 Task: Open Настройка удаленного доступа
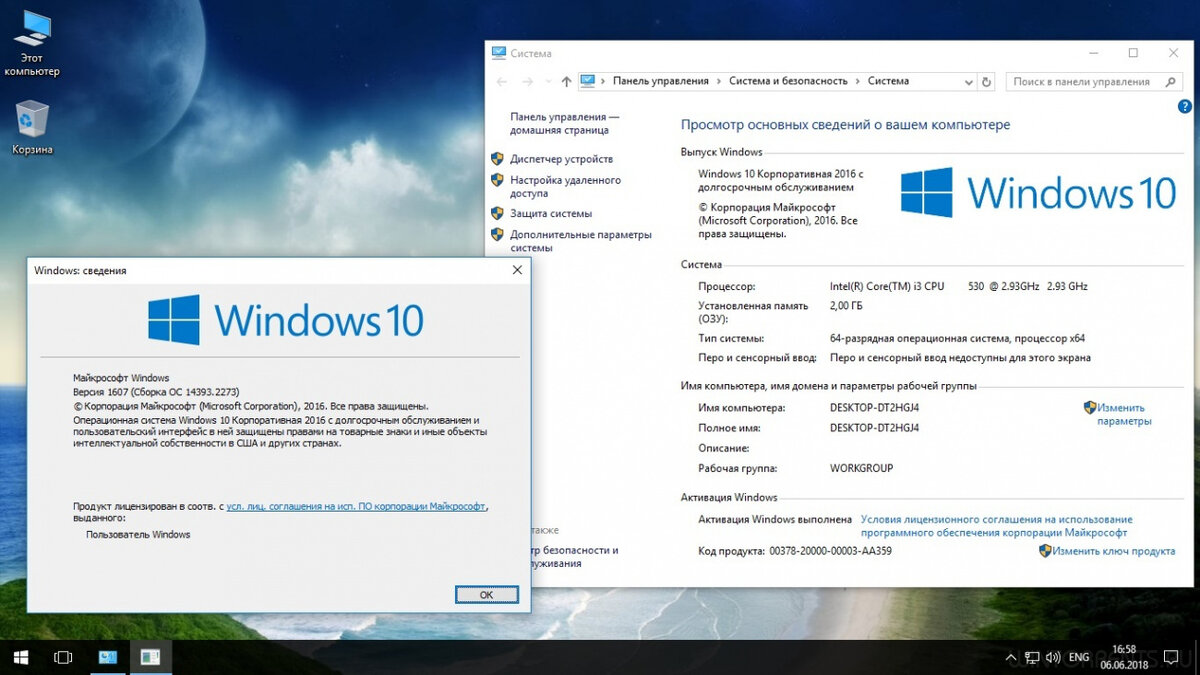pos(565,187)
